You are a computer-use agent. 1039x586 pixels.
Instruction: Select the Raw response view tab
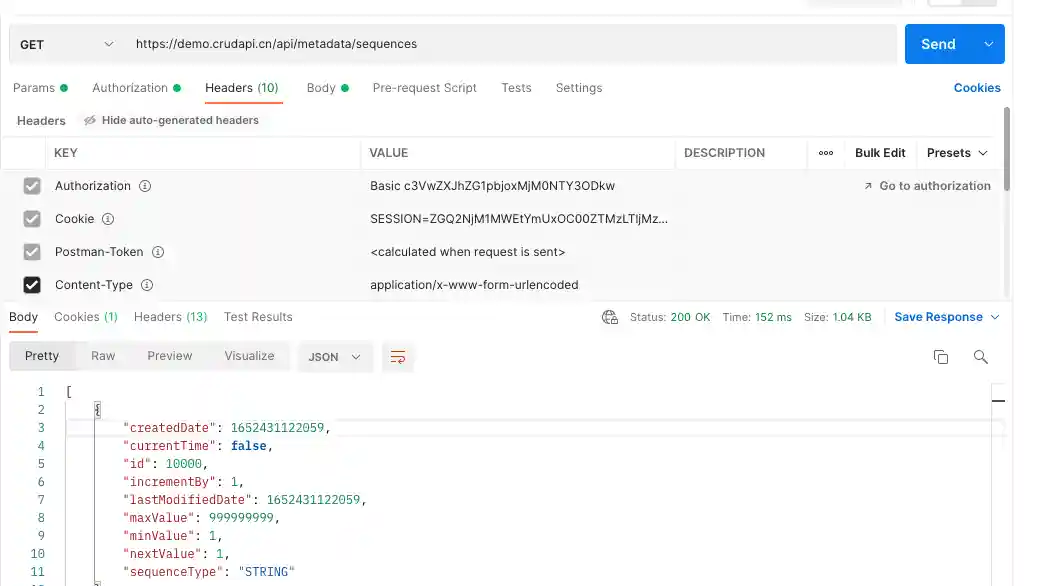103,356
